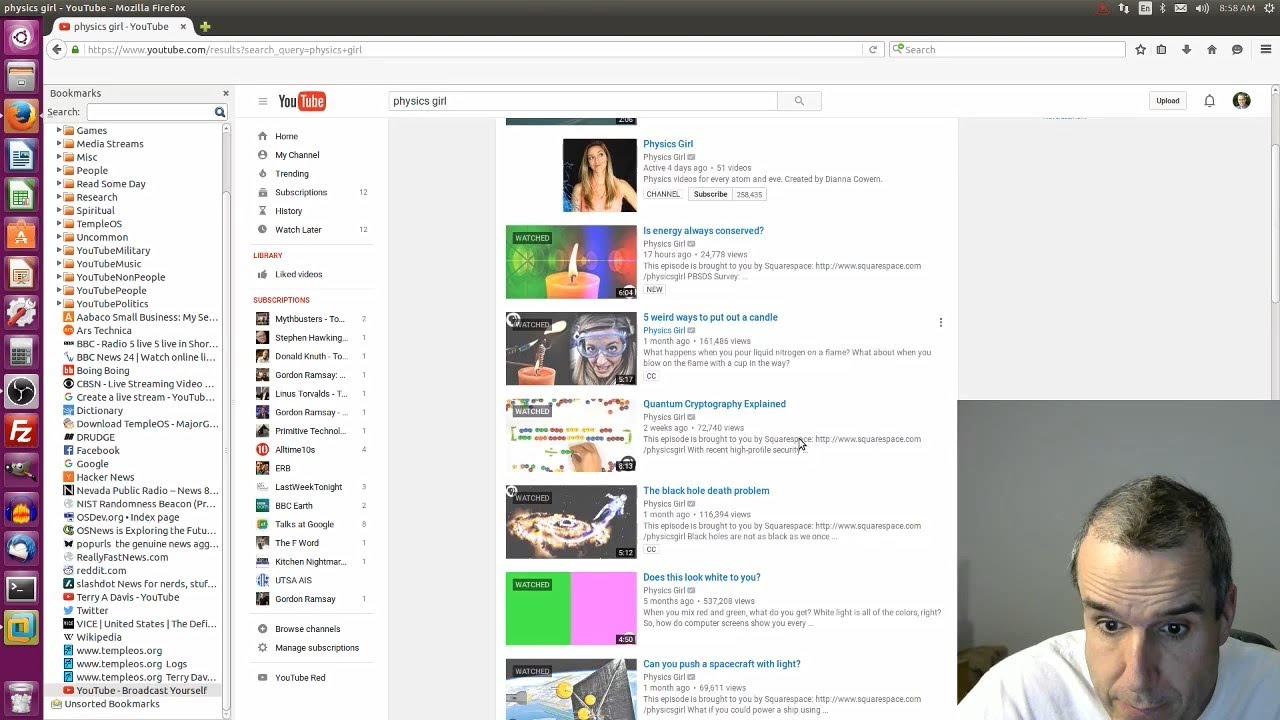Open the Firefox downloads arrow

coord(1186,49)
